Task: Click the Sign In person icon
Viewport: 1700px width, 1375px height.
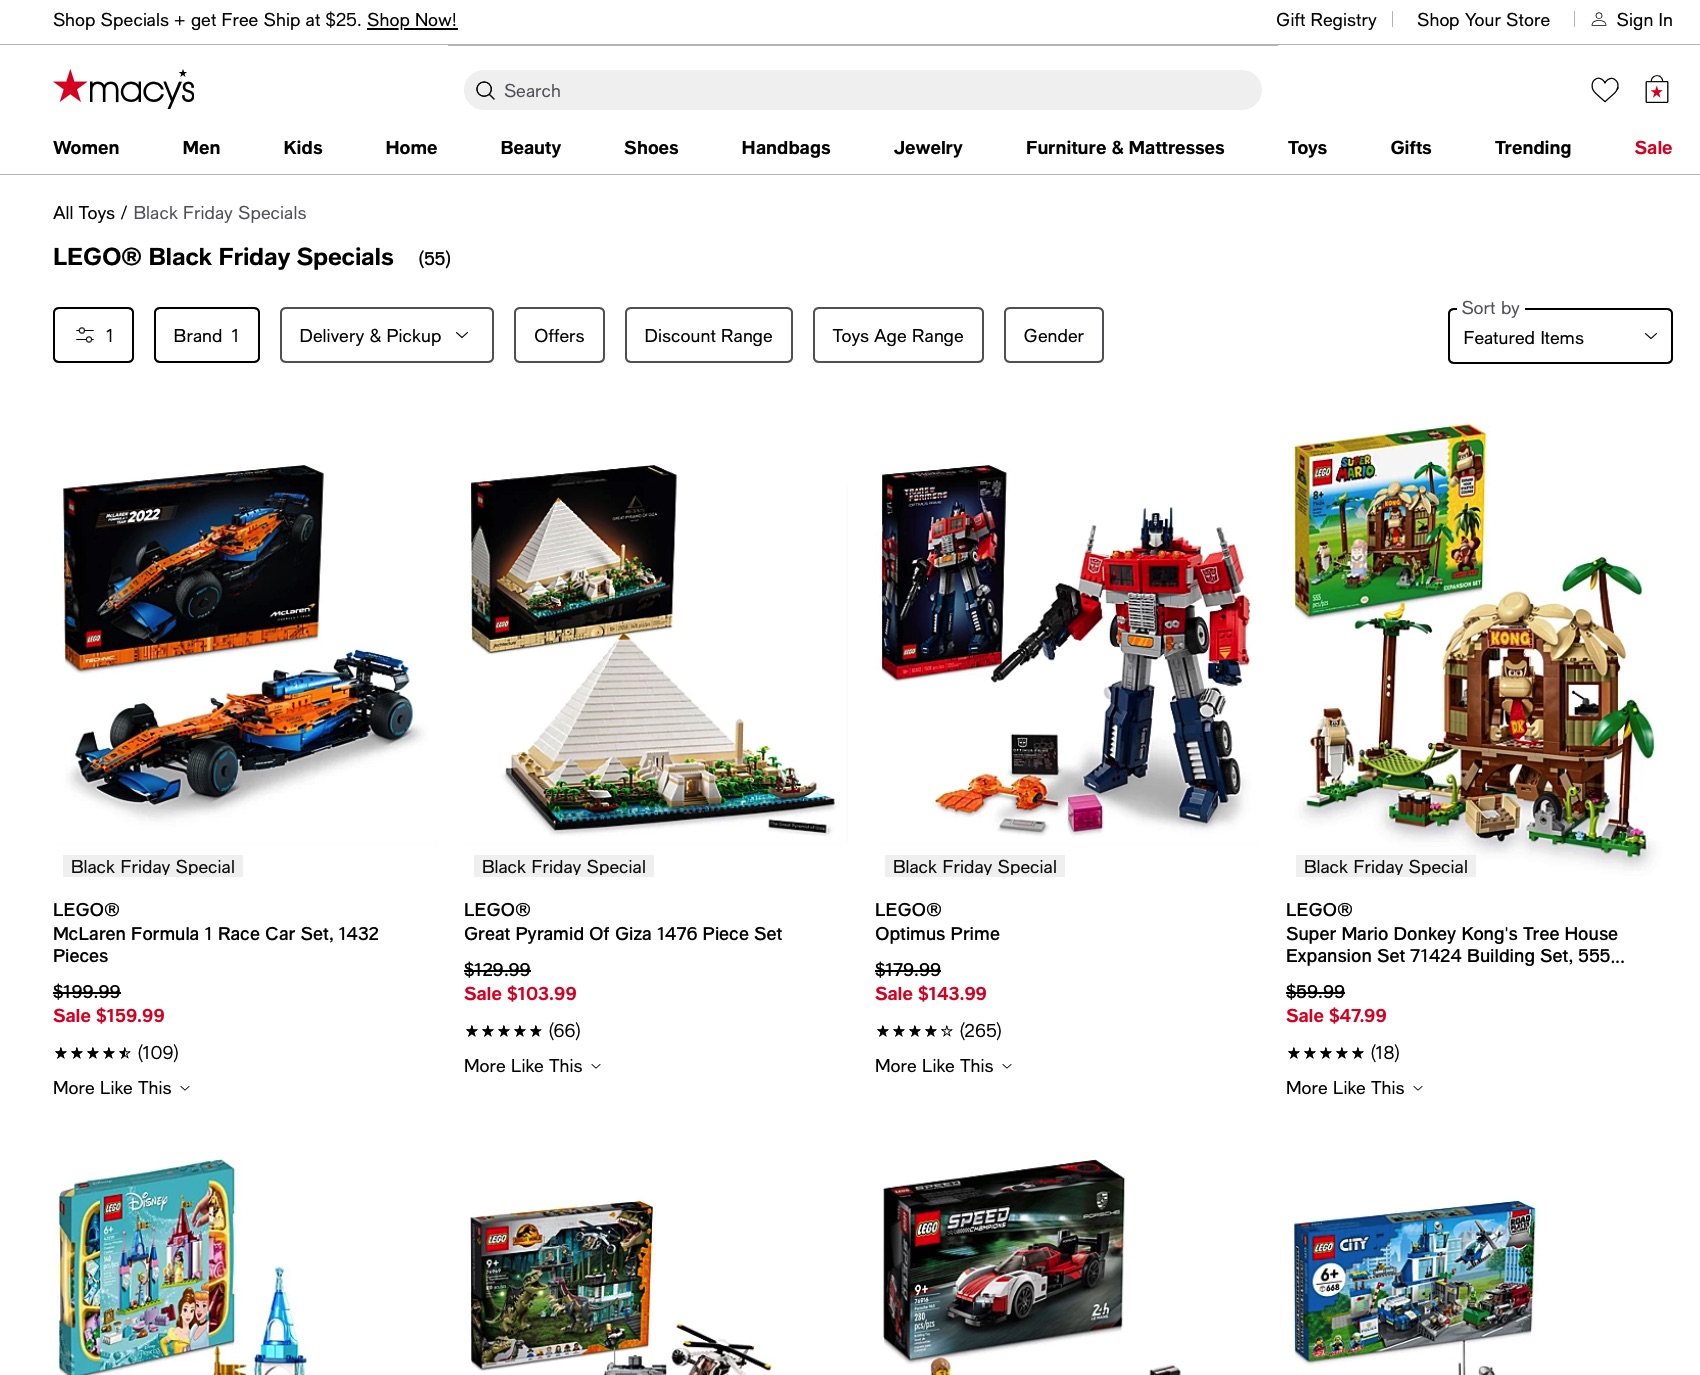Action: [x=1599, y=20]
